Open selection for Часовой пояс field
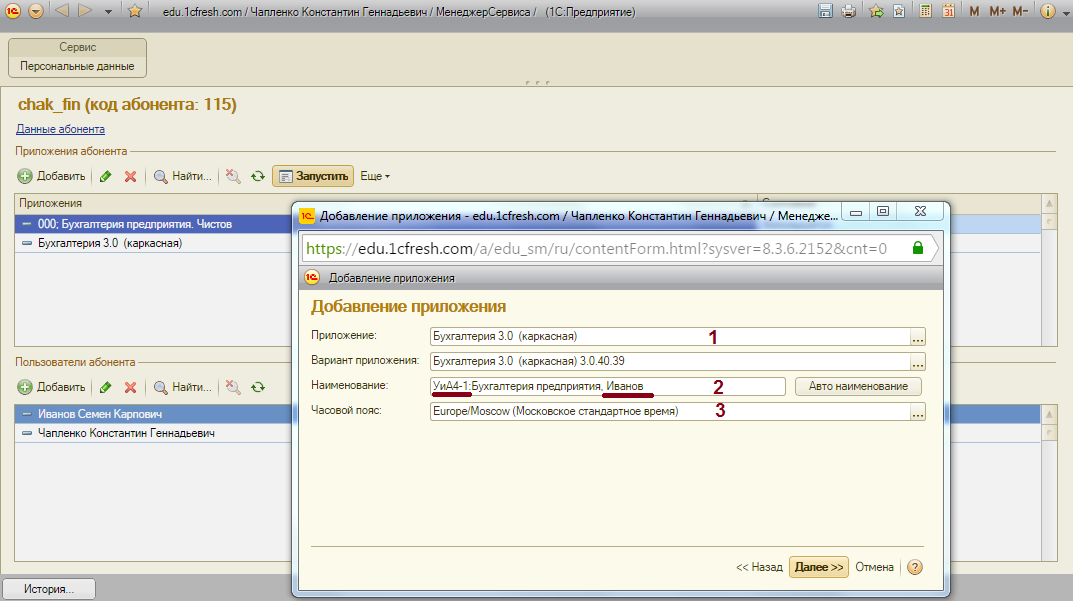The image size is (1073, 601). pyautogui.click(x=918, y=412)
